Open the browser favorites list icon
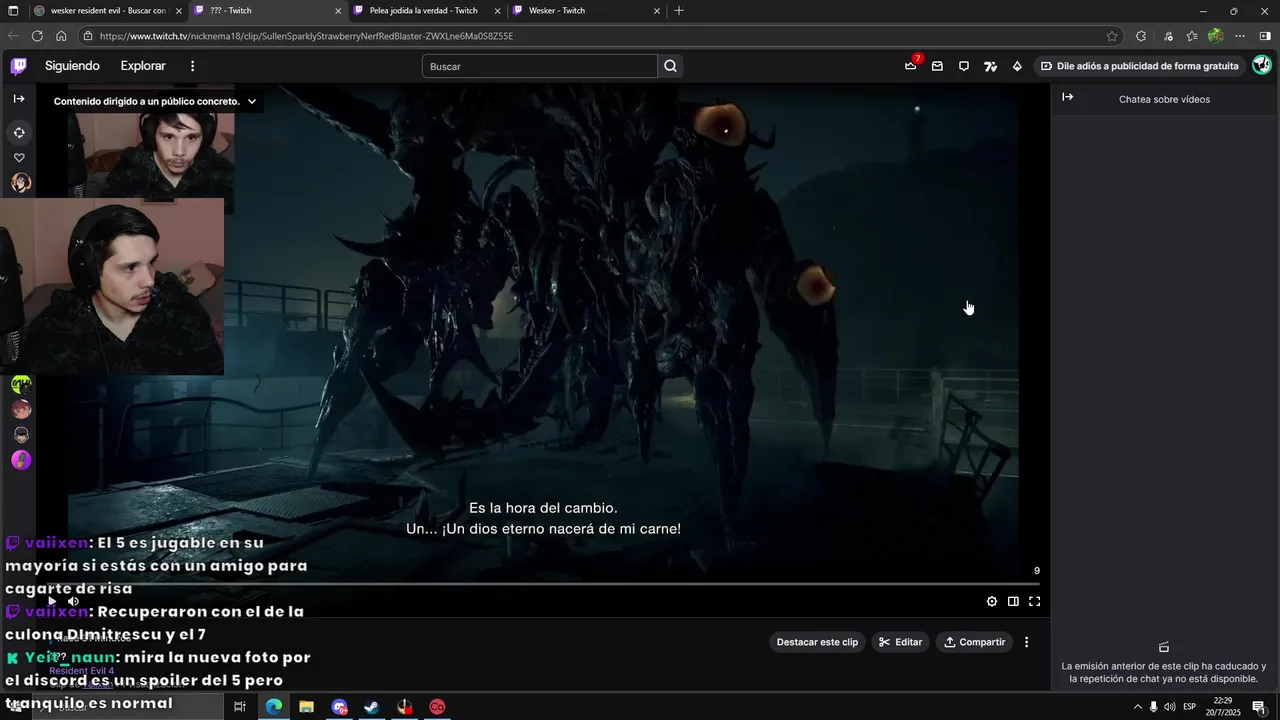The width and height of the screenshot is (1280, 720). [x=1192, y=36]
